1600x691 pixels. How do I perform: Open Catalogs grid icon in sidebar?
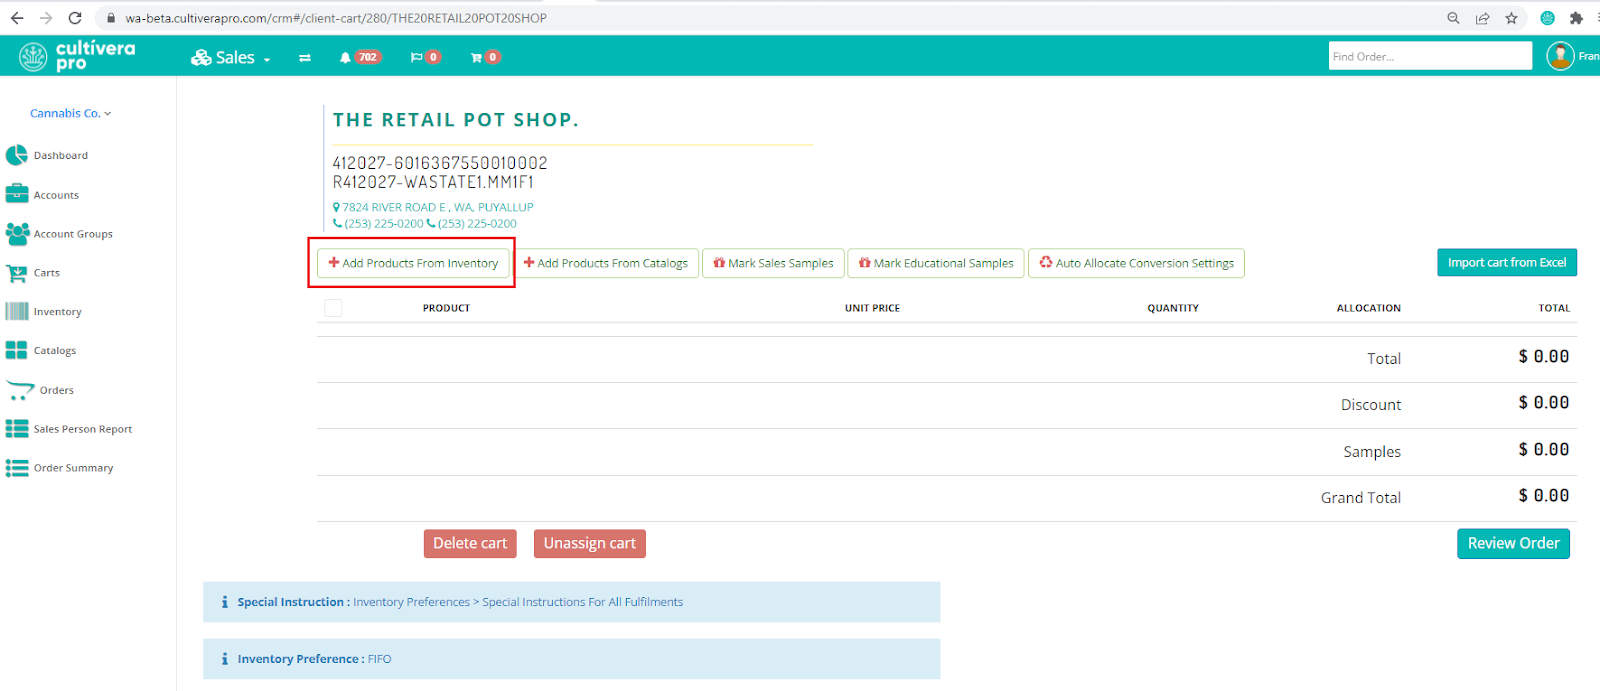[17, 350]
